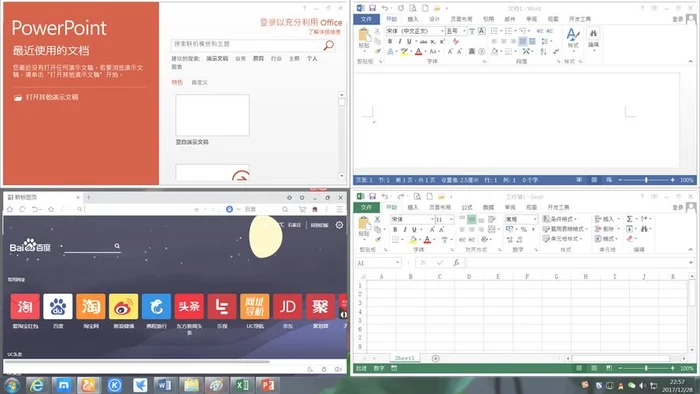700x394 pixels.
Task: Click the text highlight color icon in Word
Action: [404, 52]
